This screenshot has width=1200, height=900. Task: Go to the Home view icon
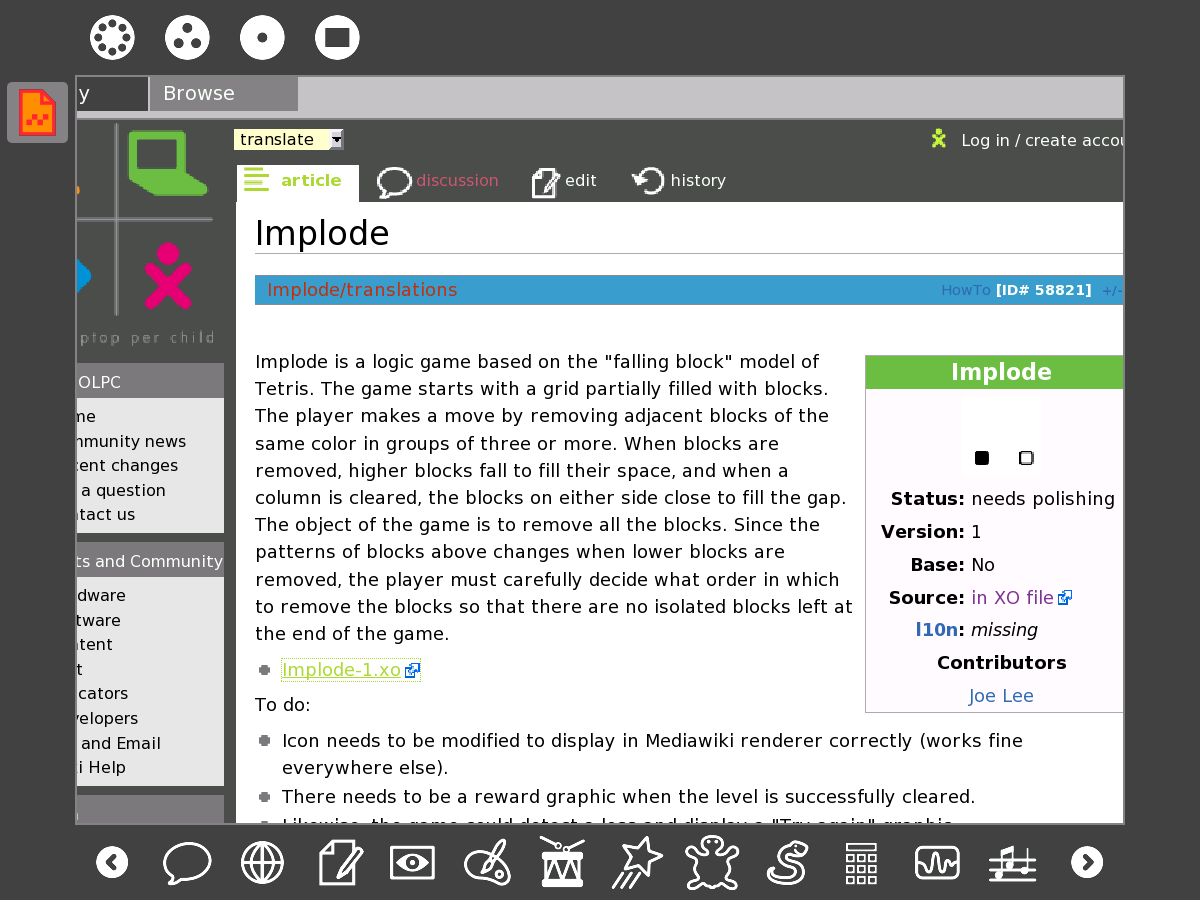[x=262, y=38]
